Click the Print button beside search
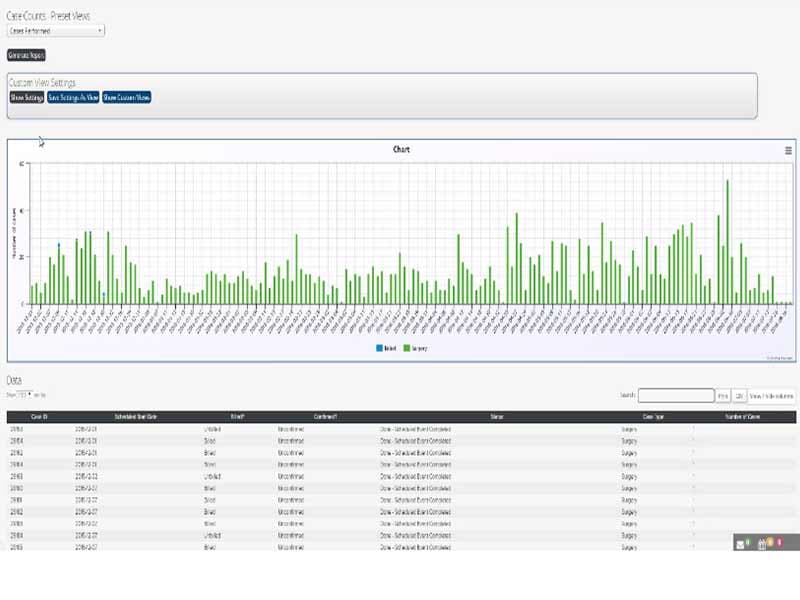 pos(723,396)
